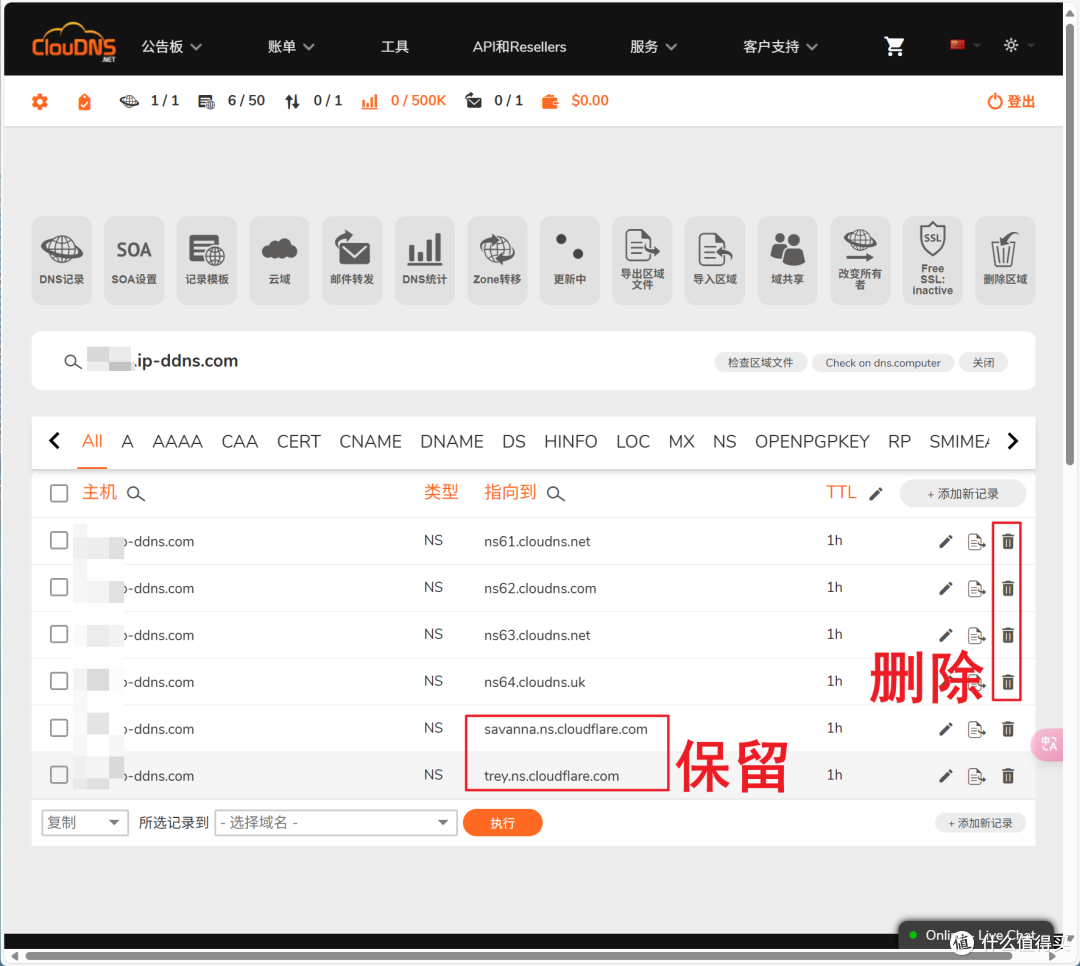Image resolution: width=1080 pixels, height=966 pixels.
Task: Delete the ns62.cloudns.com record via trash icon
Action: coord(1008,588)
